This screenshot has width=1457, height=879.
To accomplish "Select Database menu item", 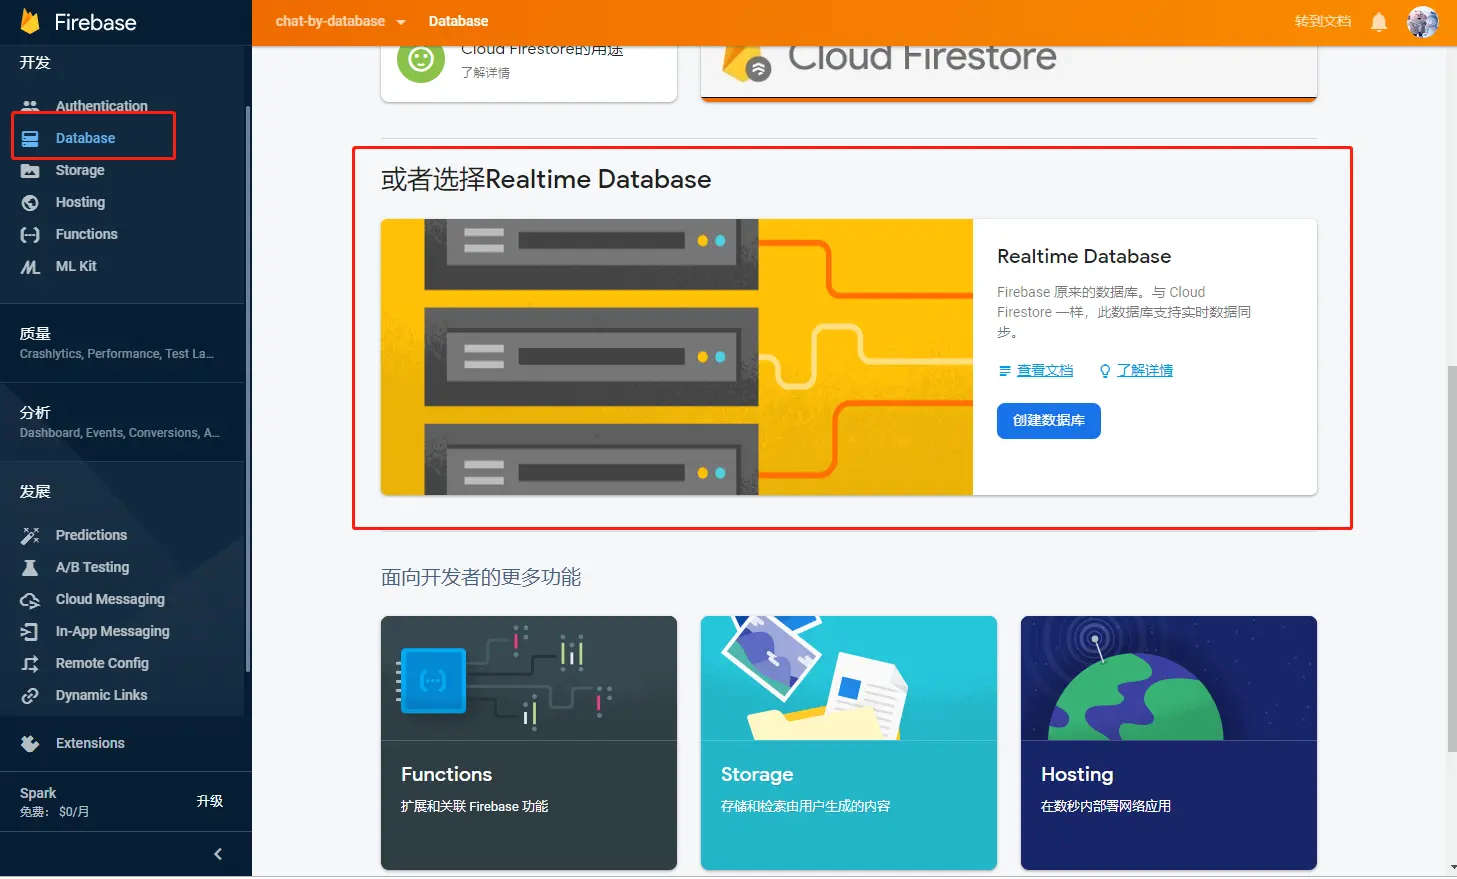I will pos(85,138).
